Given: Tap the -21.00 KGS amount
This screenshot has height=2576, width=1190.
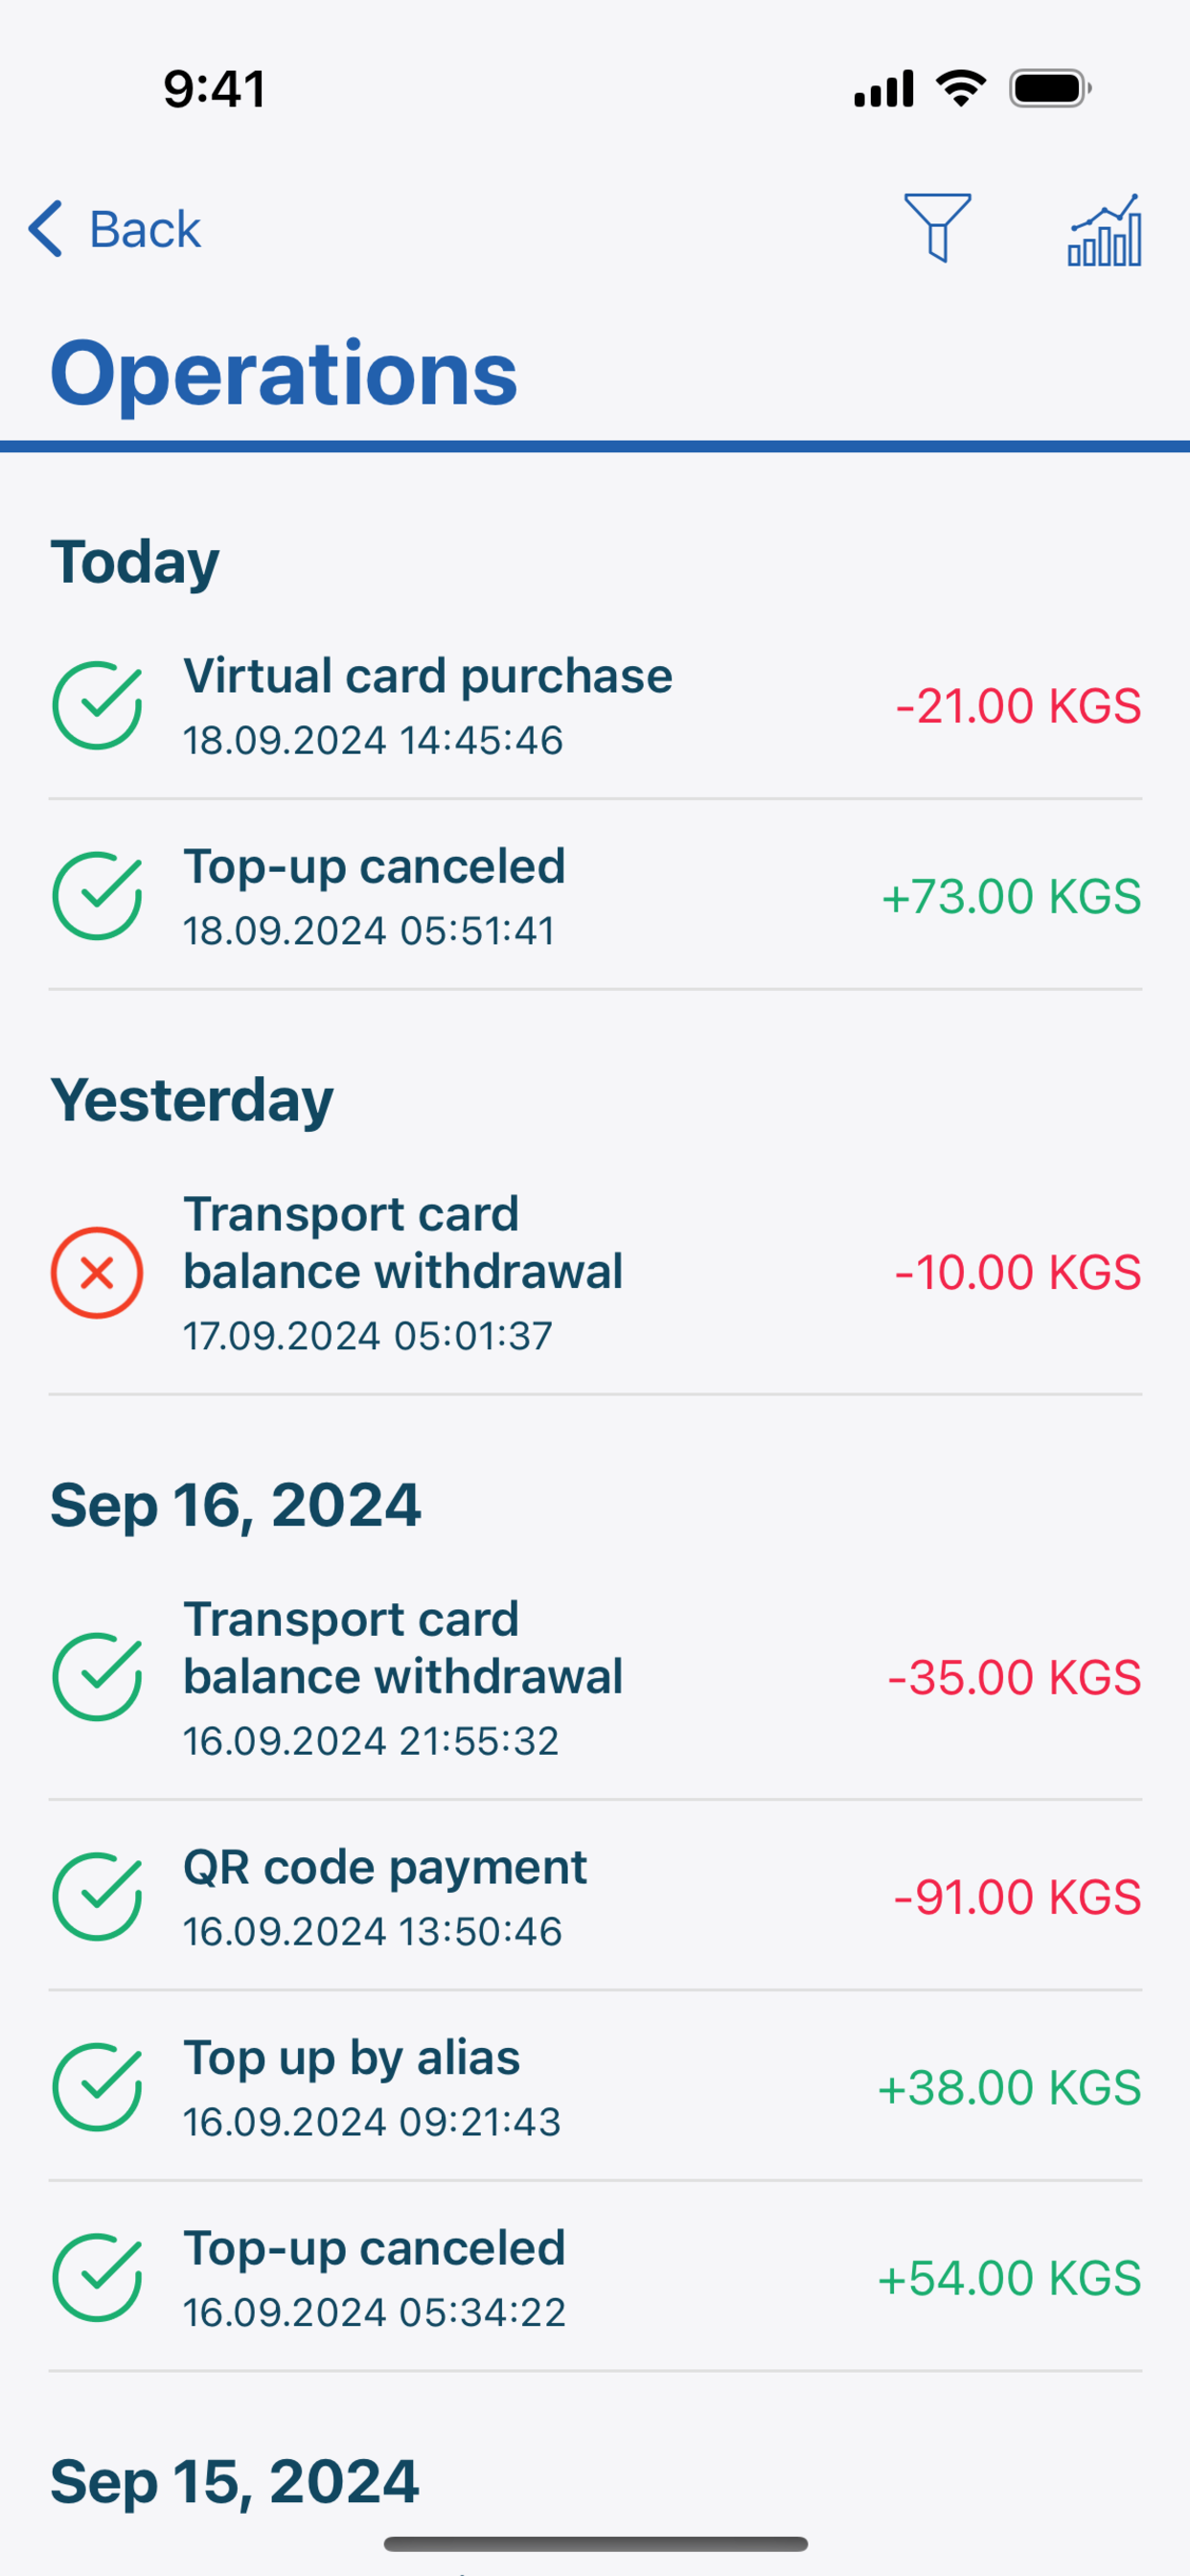Looking at the screenshot, I should pyautogui.click(x=1018, y=706).
